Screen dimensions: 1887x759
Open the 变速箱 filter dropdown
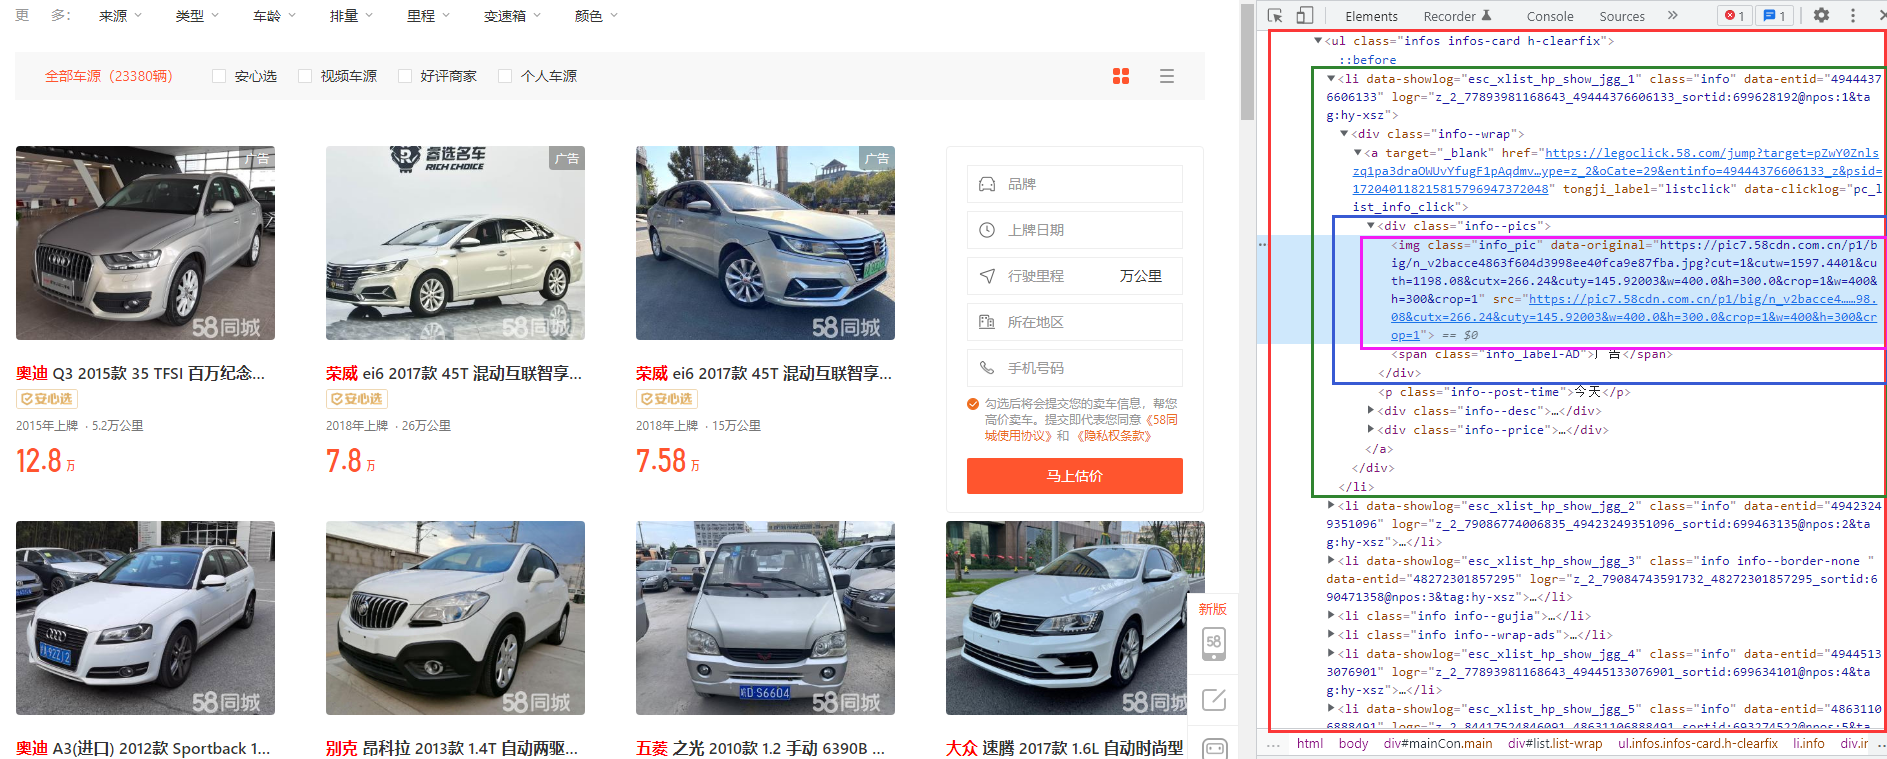point(512,16)
